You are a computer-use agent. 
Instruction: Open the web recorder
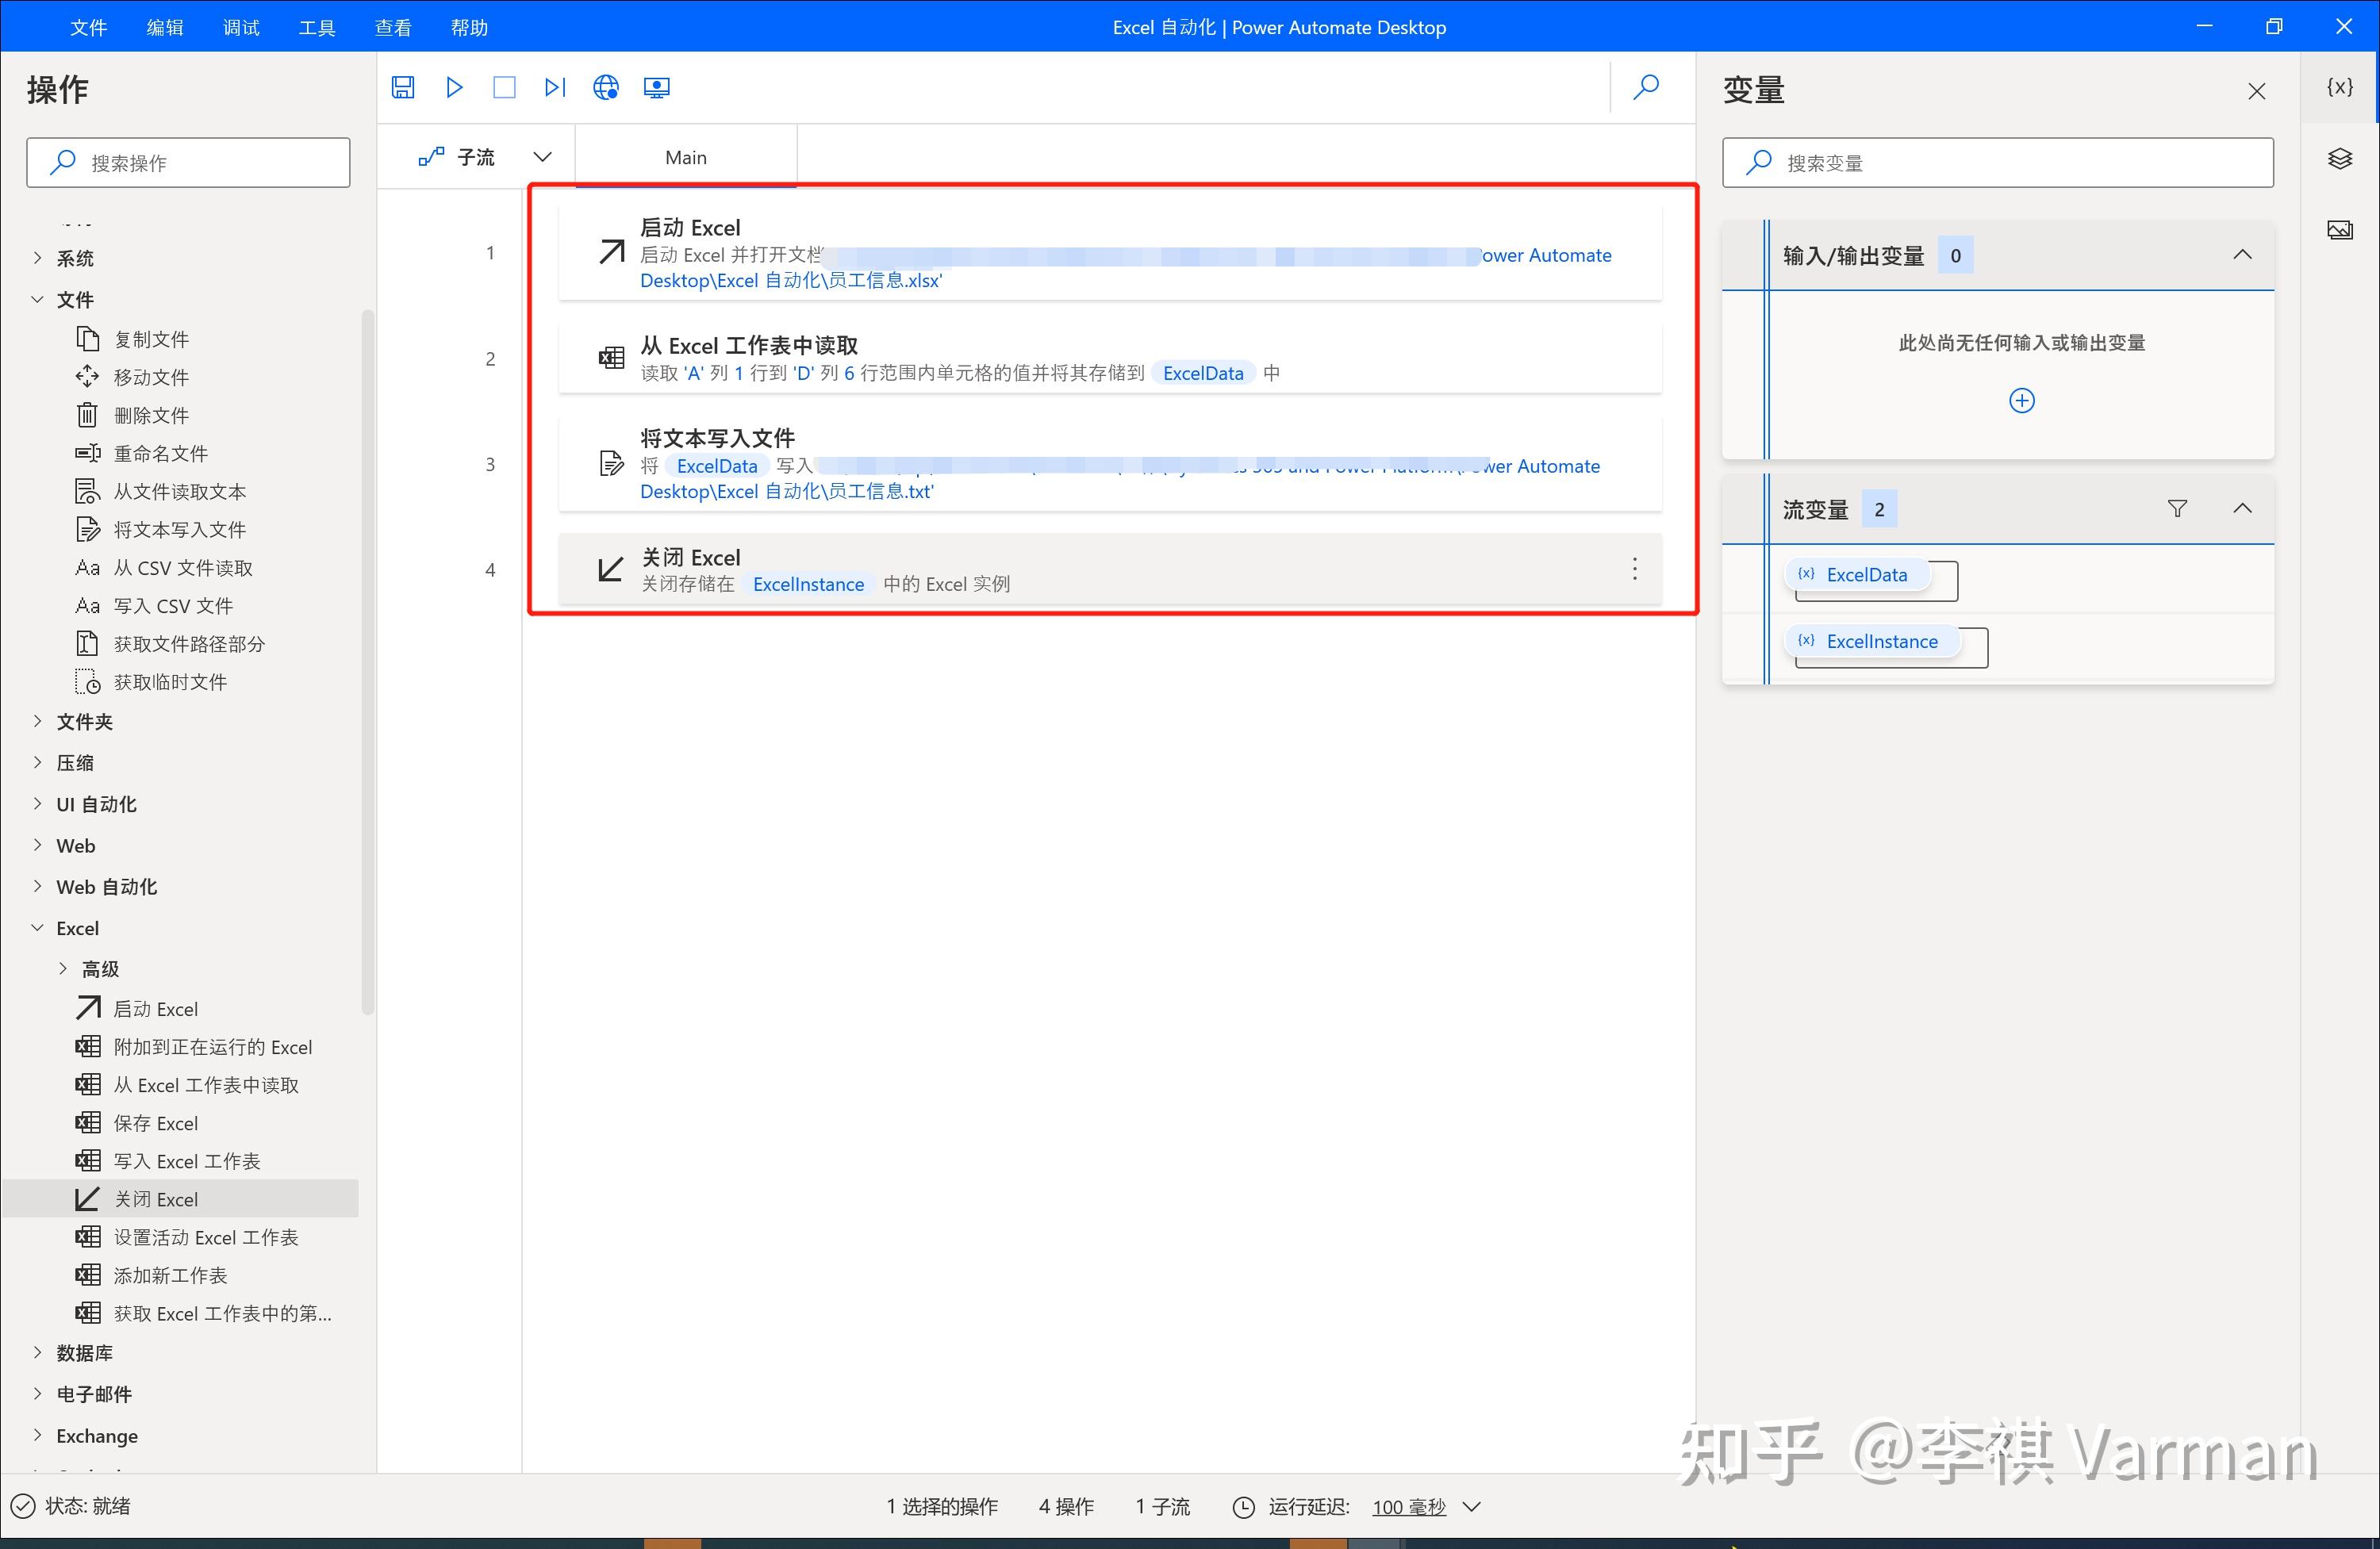point(605,87)
